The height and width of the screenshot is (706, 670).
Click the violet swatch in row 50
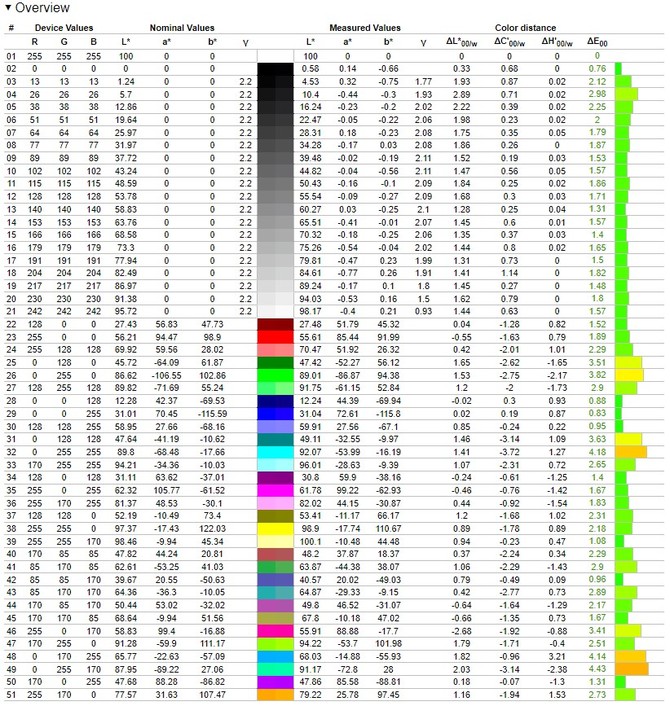(x=275, y=682)
